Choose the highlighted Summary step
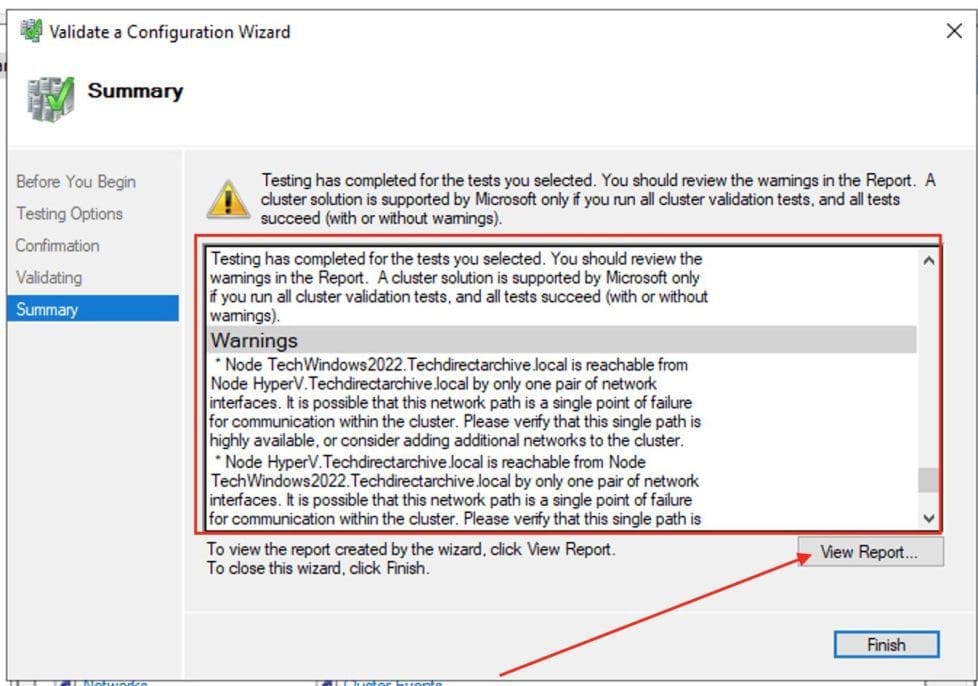The height and width of the screenshot is (686, 978). point(47,310)
